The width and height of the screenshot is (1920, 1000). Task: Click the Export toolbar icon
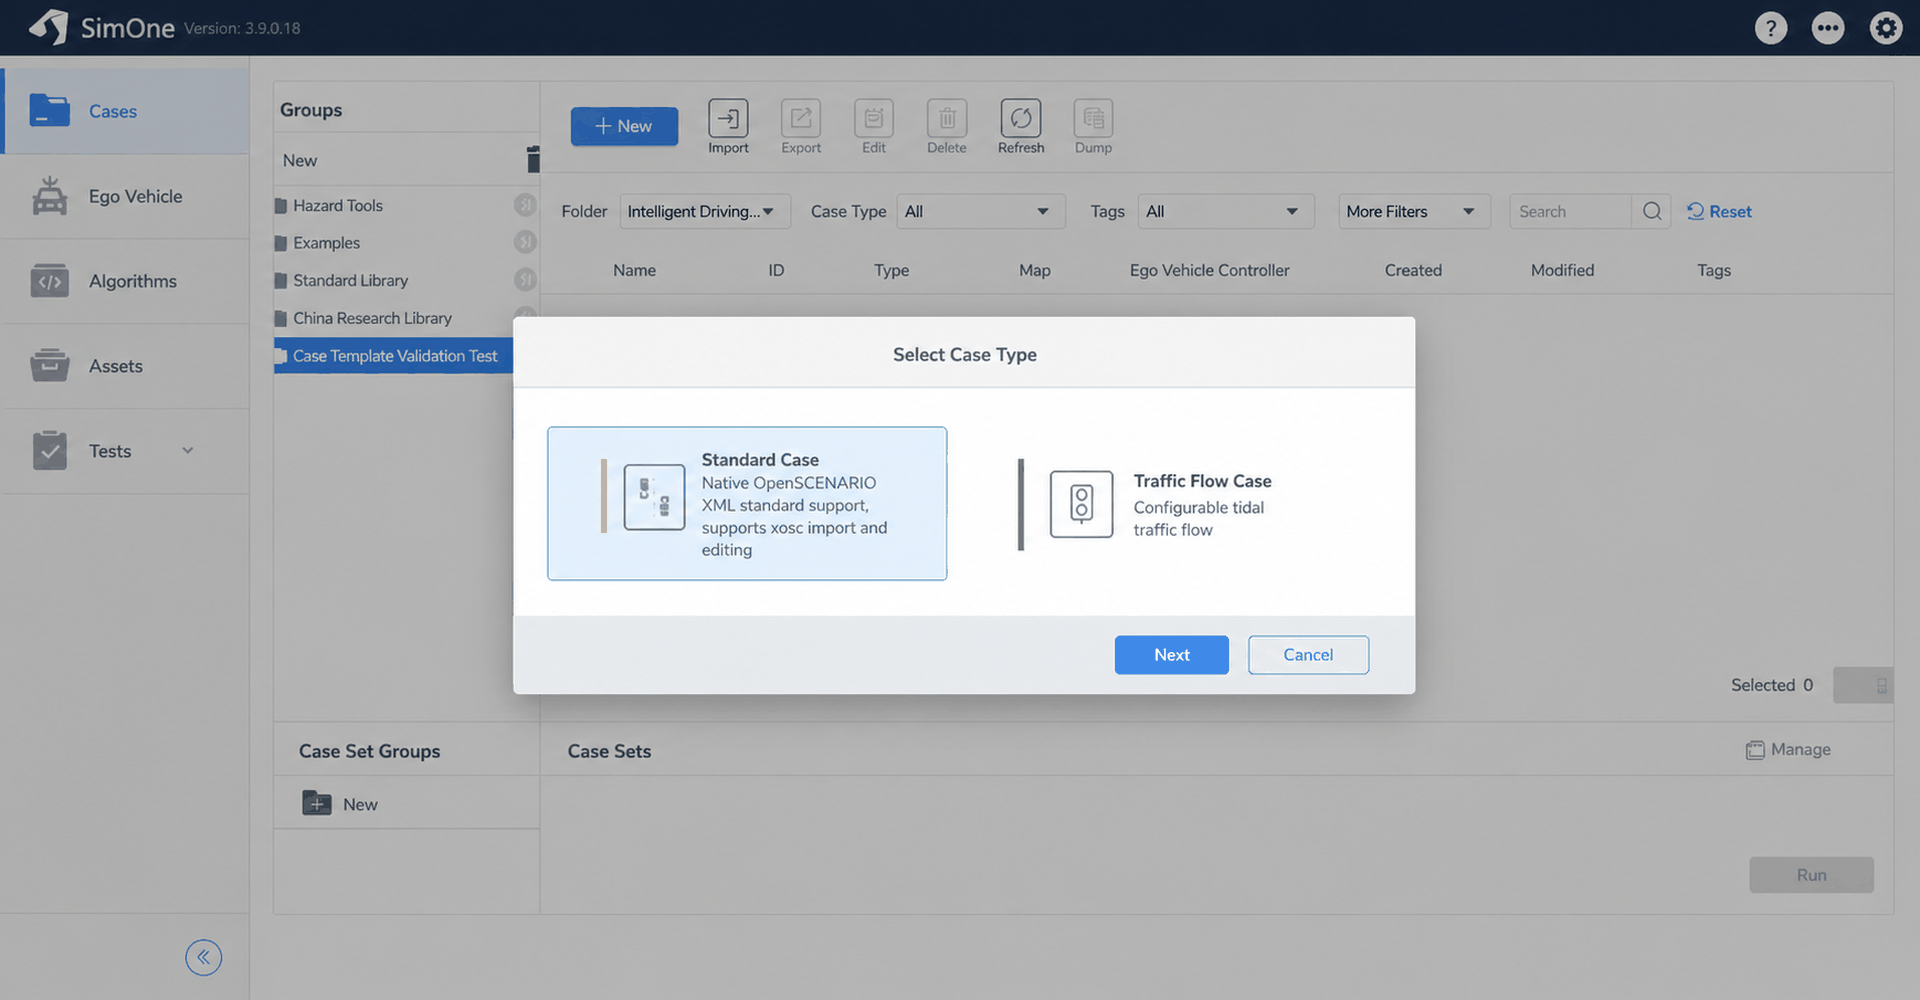coord(801,118)
